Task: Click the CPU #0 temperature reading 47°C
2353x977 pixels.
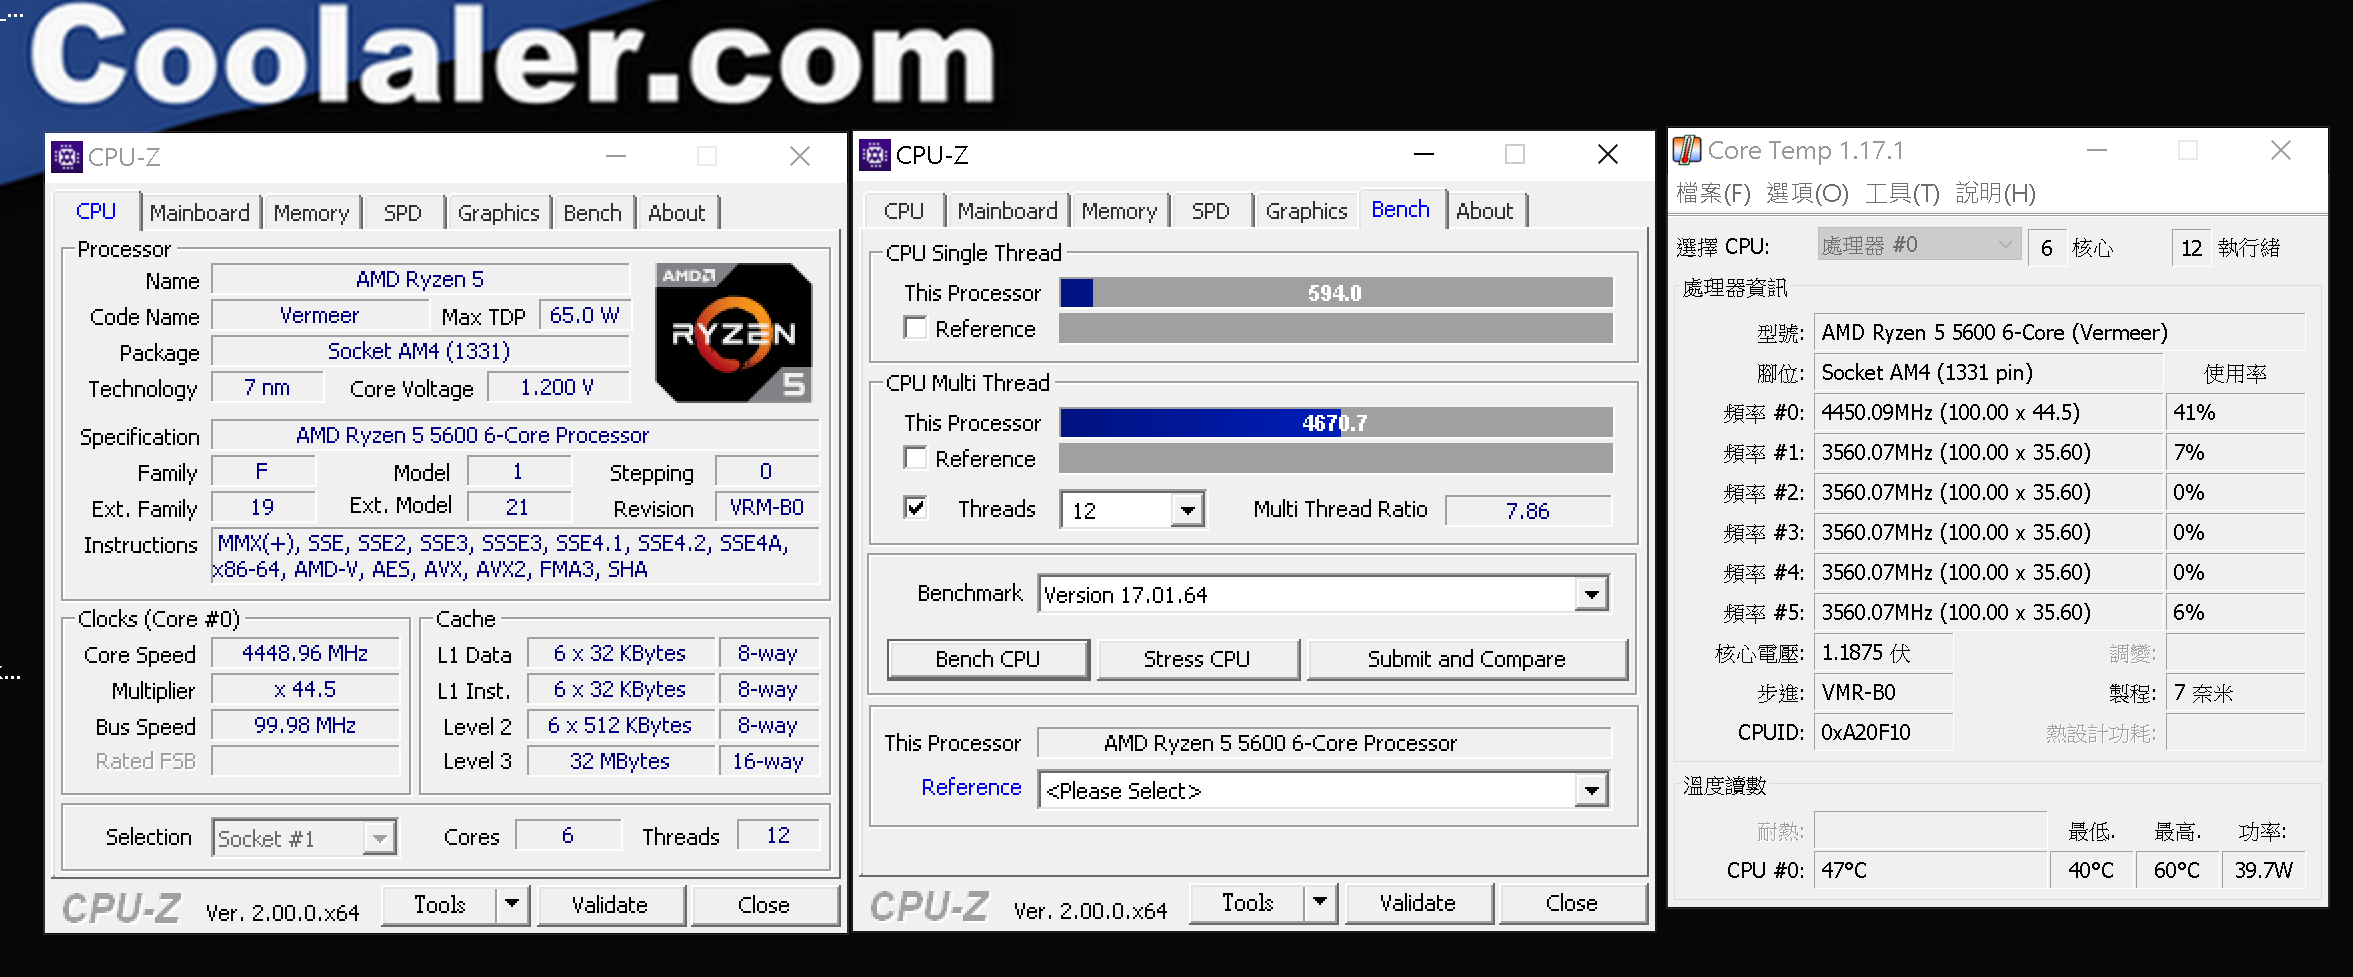Action: [1930, 870]
